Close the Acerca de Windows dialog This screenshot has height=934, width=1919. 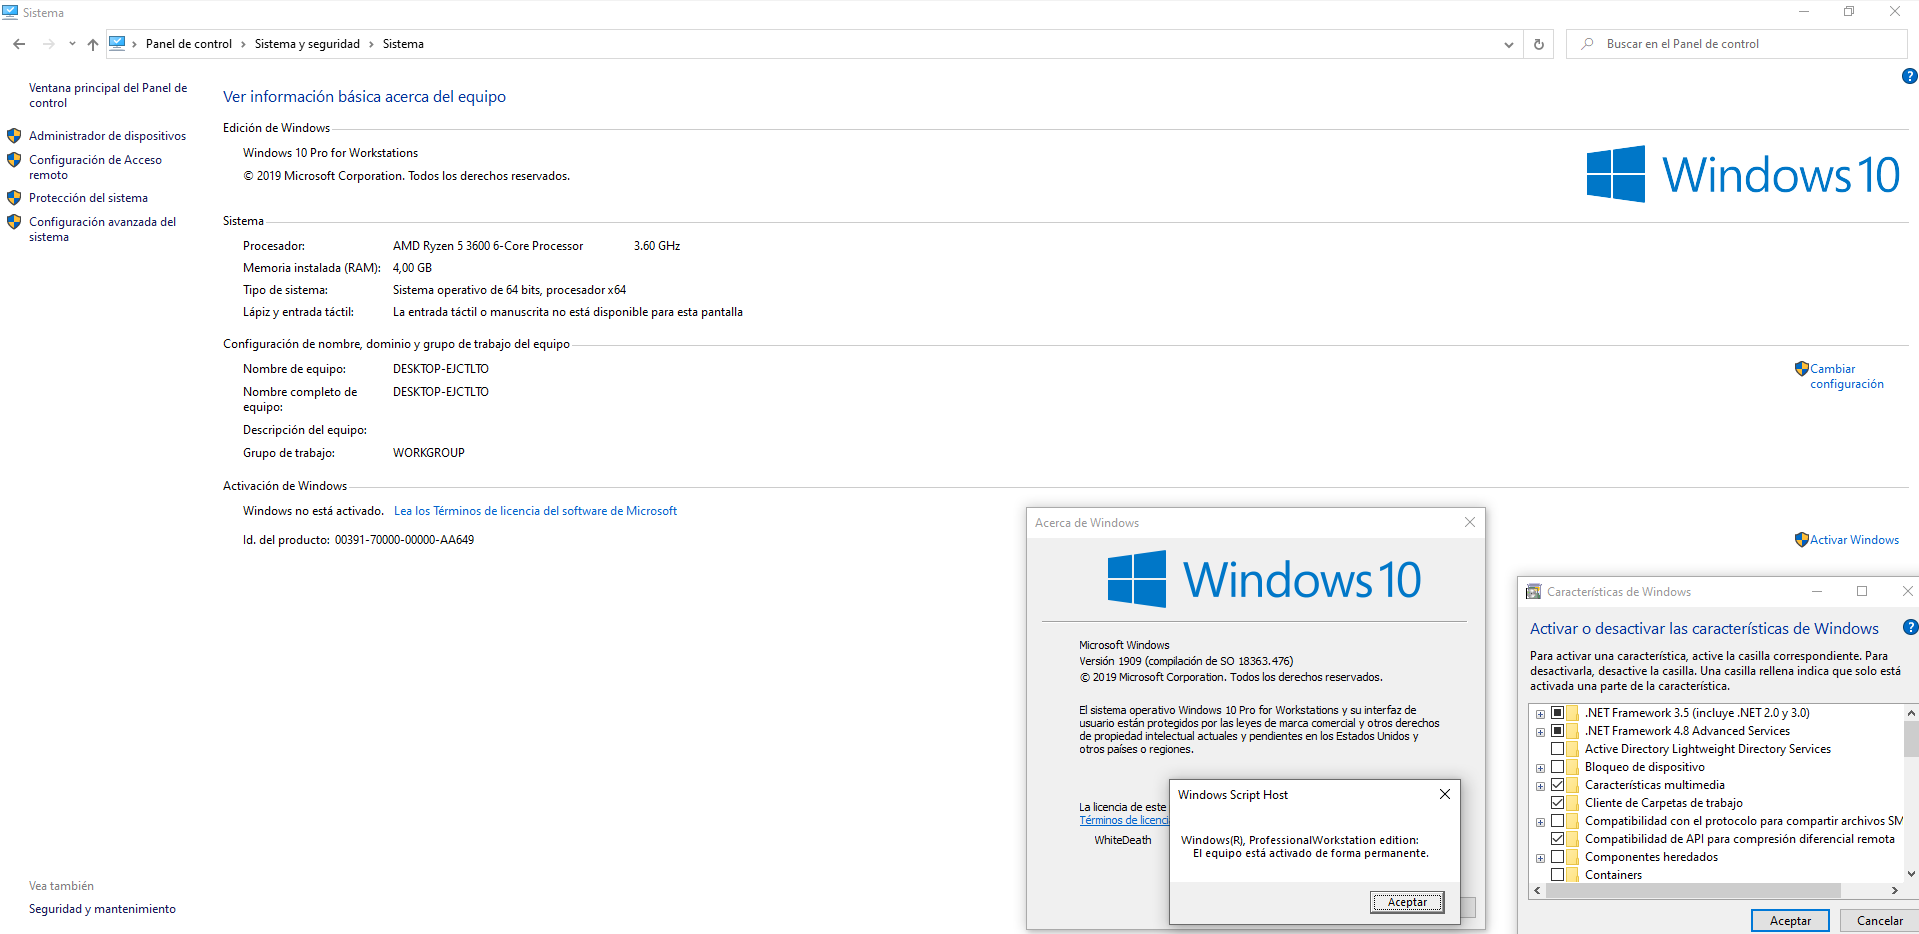tap(1469, 522)
